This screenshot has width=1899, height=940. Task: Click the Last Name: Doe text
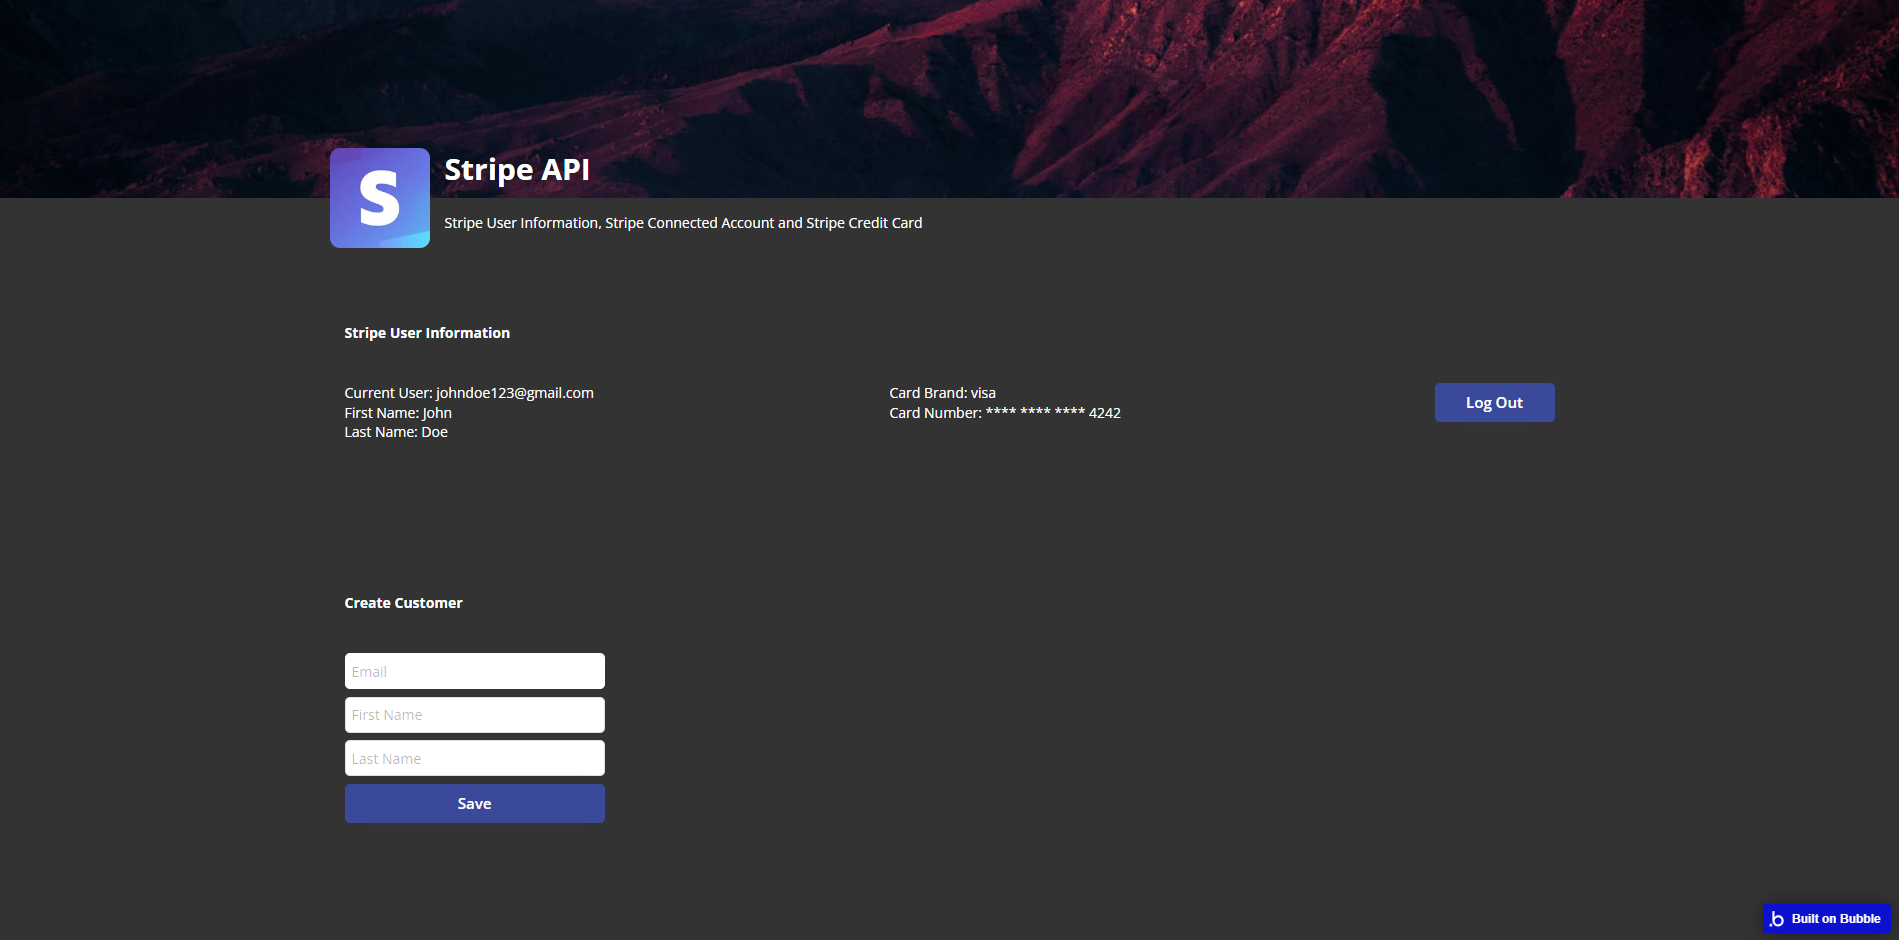tap(396, 432)
